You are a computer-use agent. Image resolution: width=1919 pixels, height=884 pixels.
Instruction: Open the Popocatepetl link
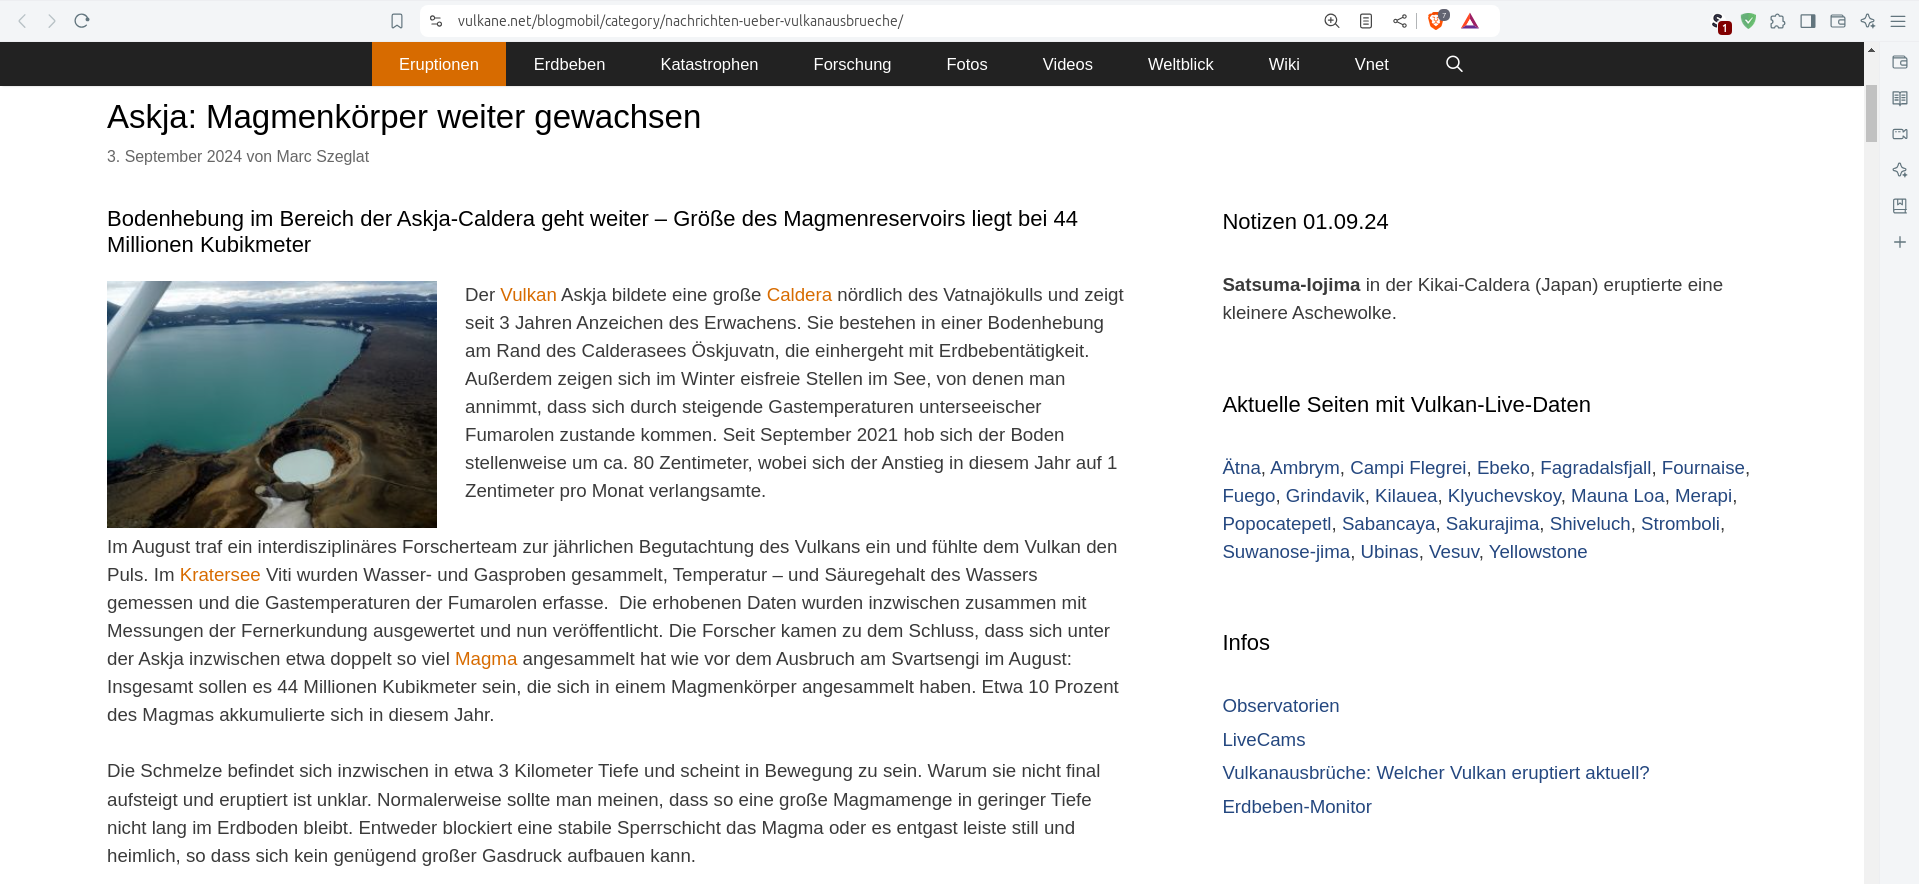point(1277,524)
